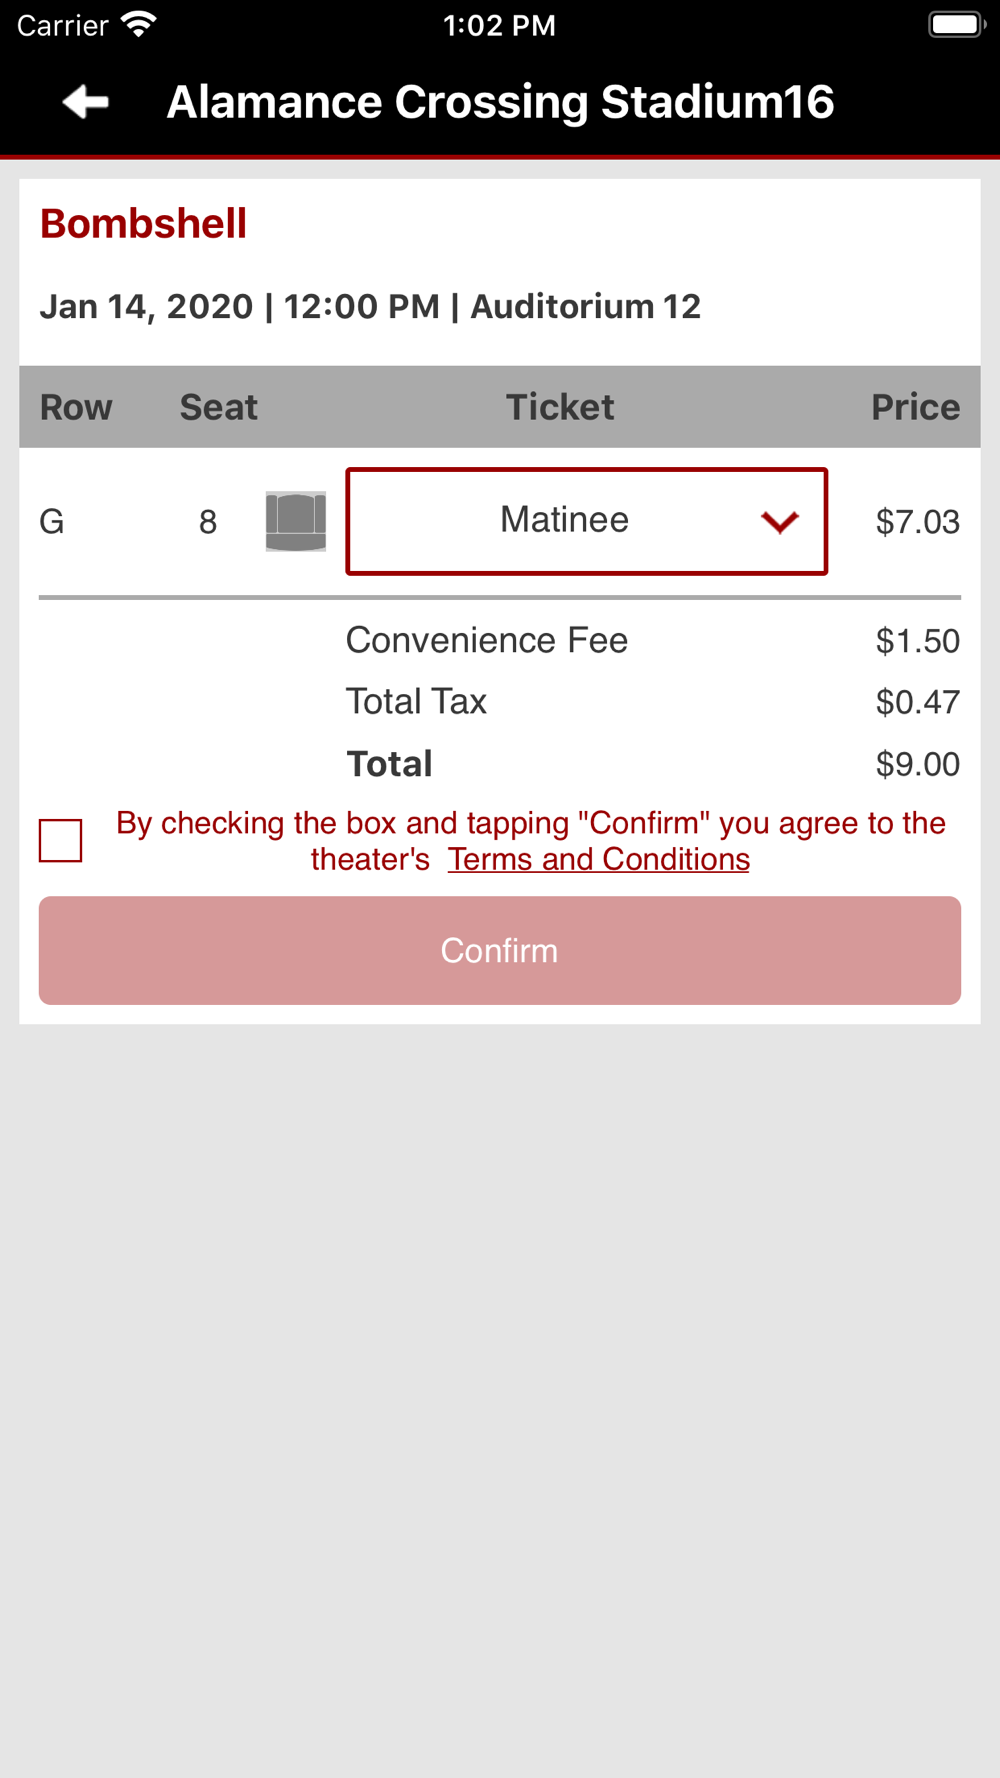
Task: Tap the $7.03 ticket price
Action: [918, 522]
